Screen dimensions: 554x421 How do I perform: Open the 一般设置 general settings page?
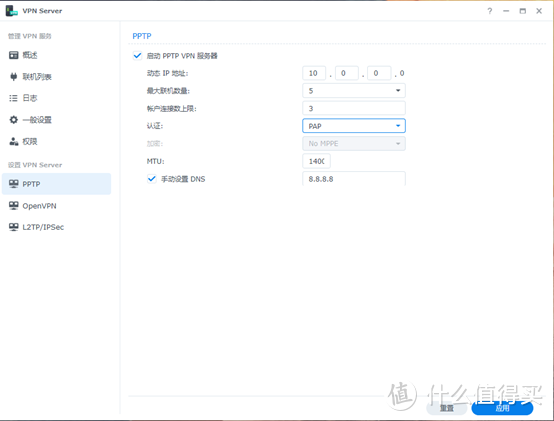pos(57,120)
